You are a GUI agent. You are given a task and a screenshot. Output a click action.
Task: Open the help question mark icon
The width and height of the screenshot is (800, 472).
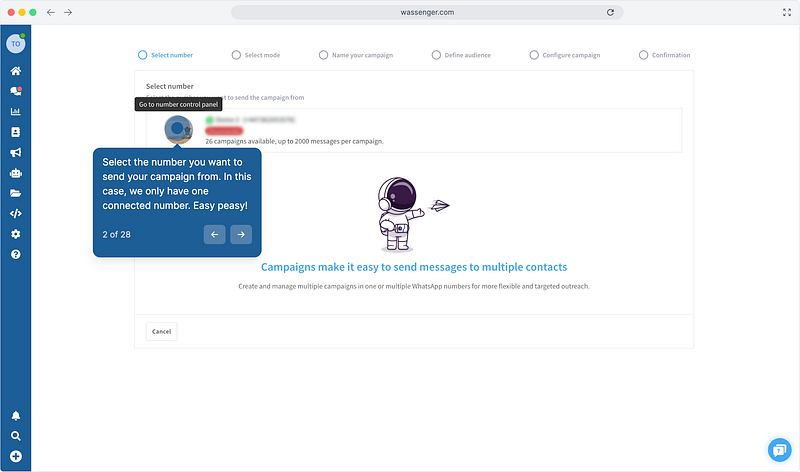pos(15,254)
